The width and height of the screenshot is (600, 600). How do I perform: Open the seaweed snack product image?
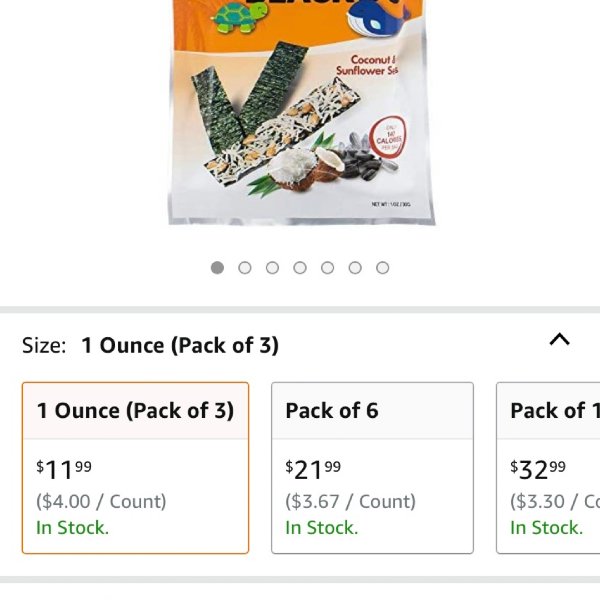click(302, 112)
